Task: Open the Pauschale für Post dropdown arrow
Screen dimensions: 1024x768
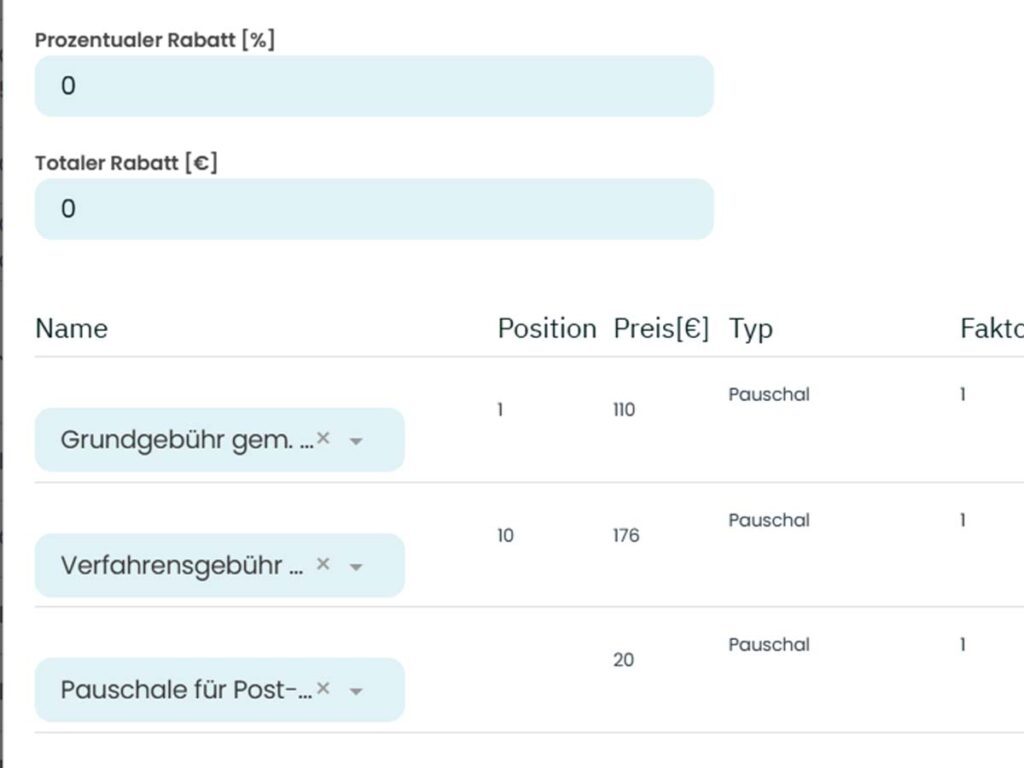Action: coord(357,691)
